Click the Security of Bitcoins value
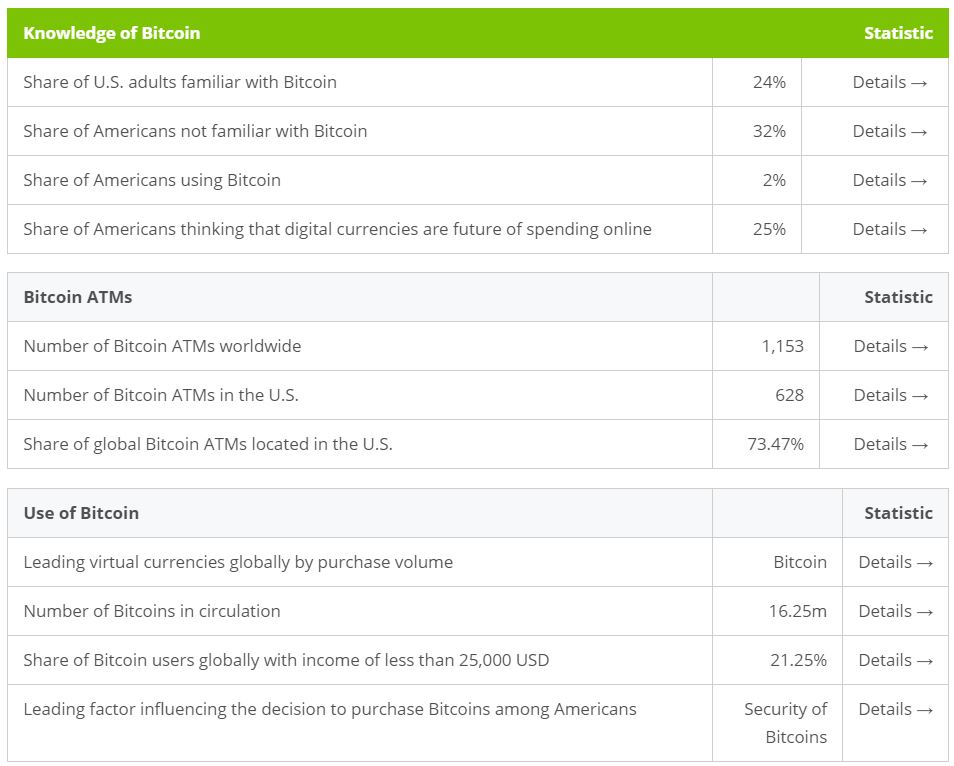The width and height of the screenshot is (954, 766). (x=786, y=723)
